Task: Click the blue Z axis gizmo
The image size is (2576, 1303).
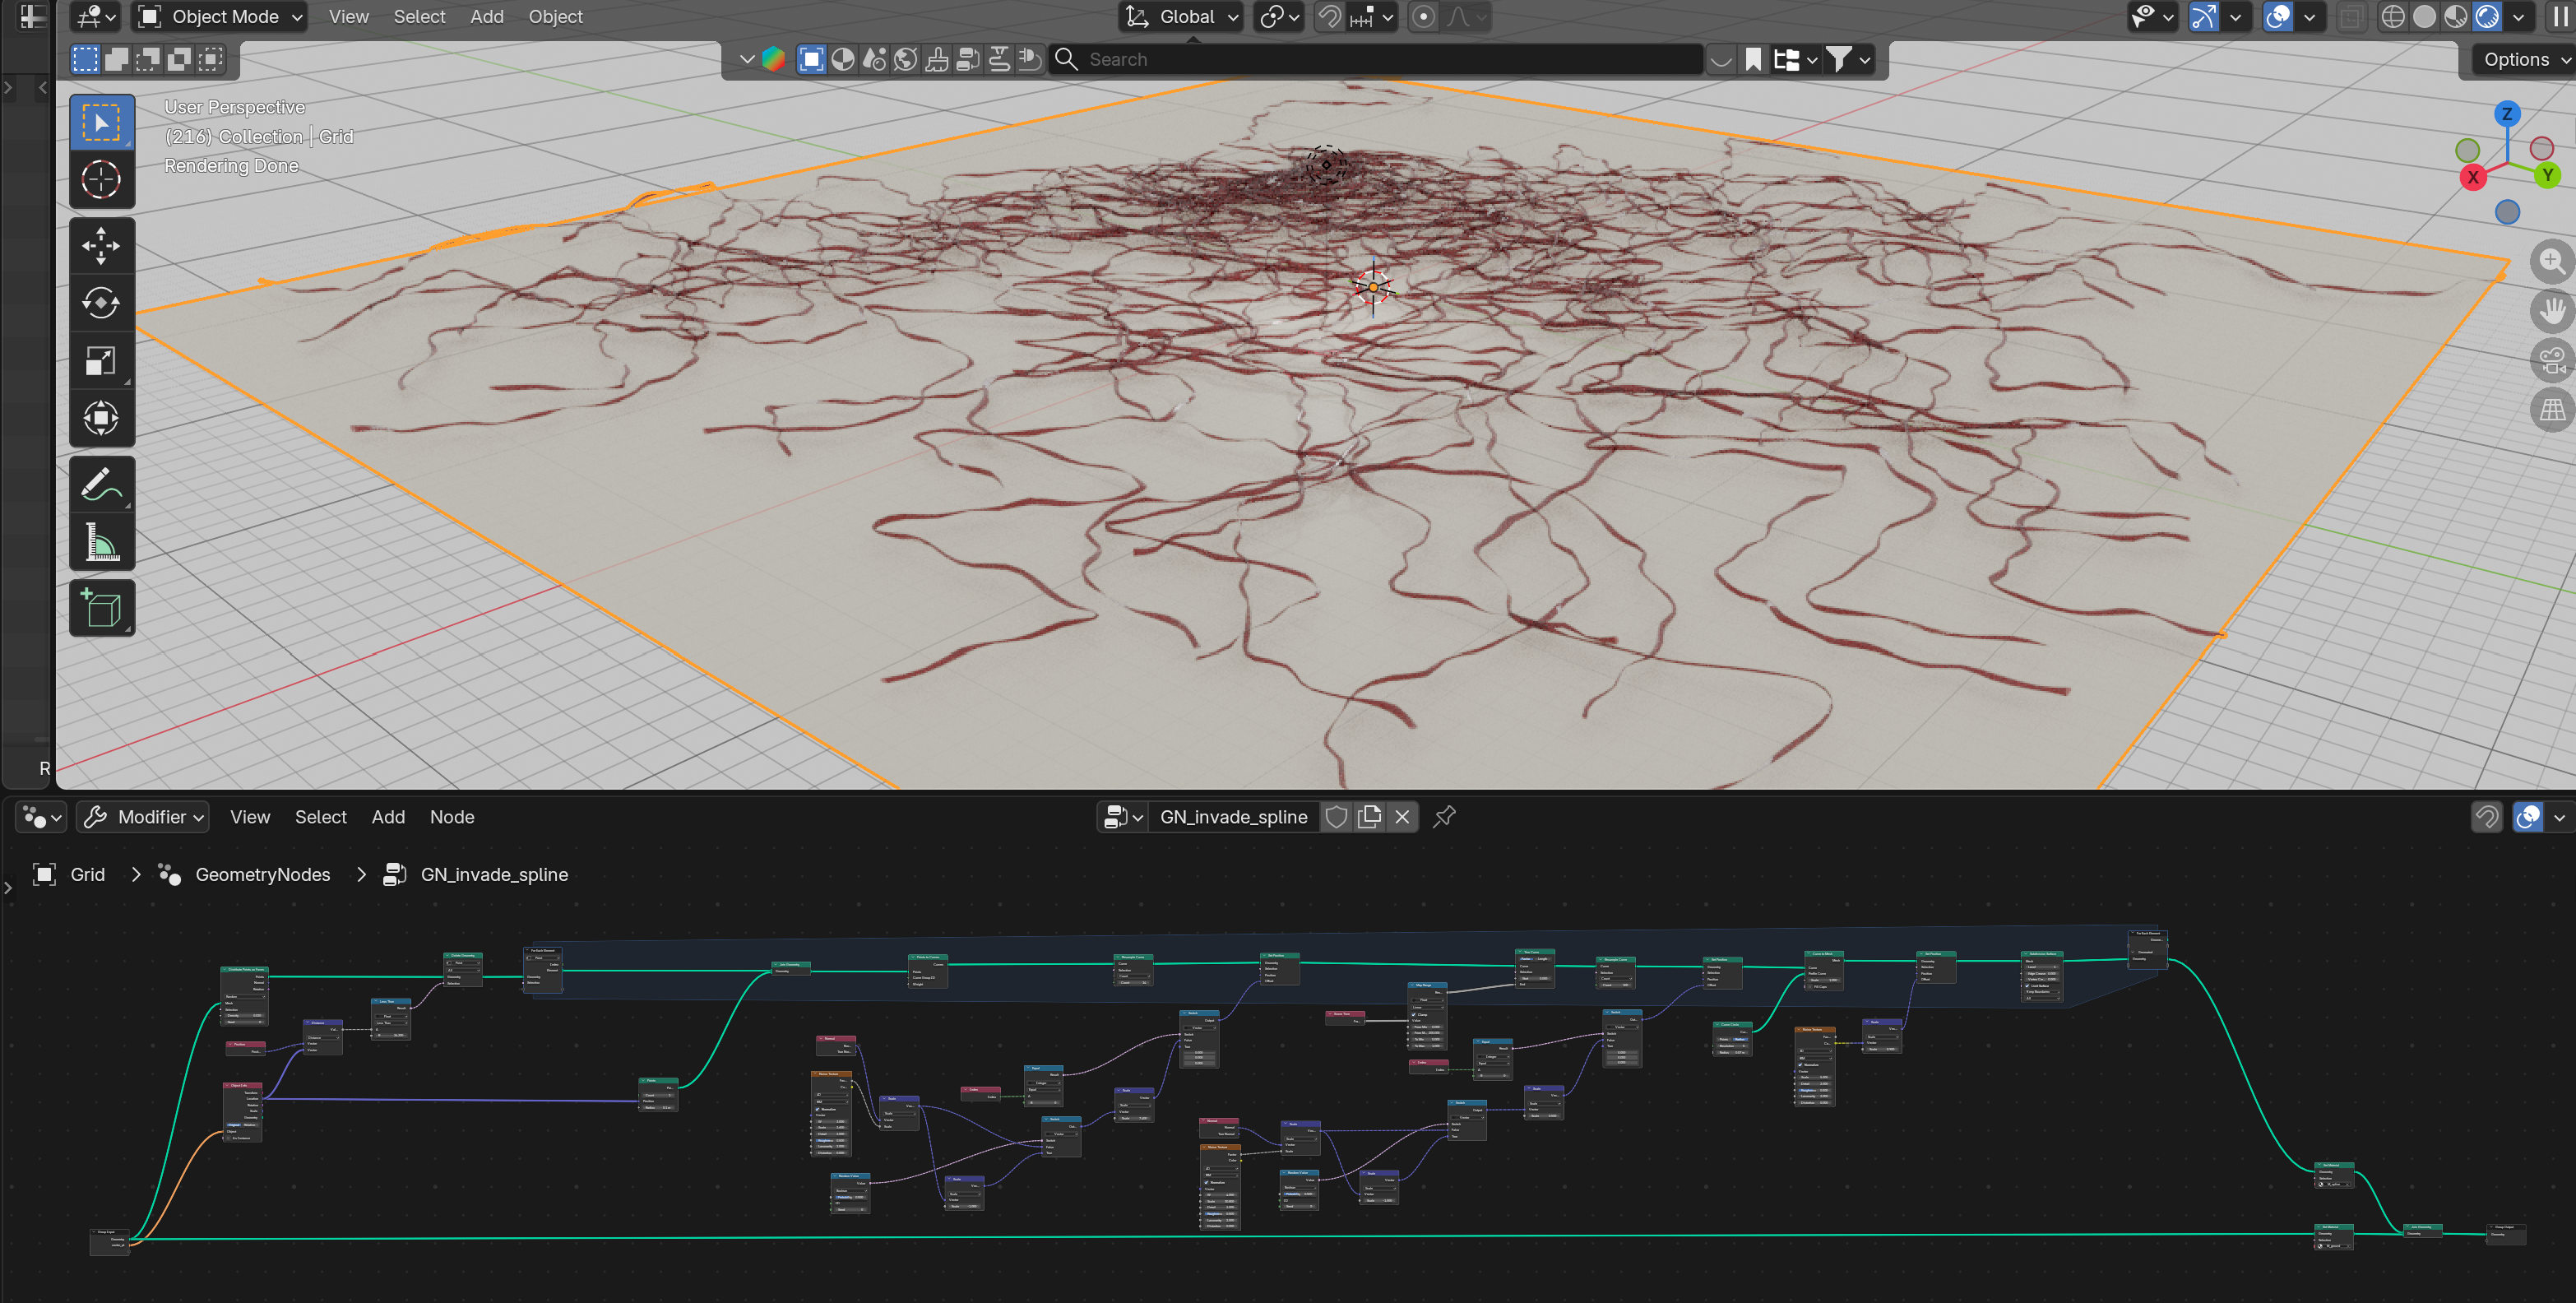Action: pyautogui.click(x=2506, y=114)
